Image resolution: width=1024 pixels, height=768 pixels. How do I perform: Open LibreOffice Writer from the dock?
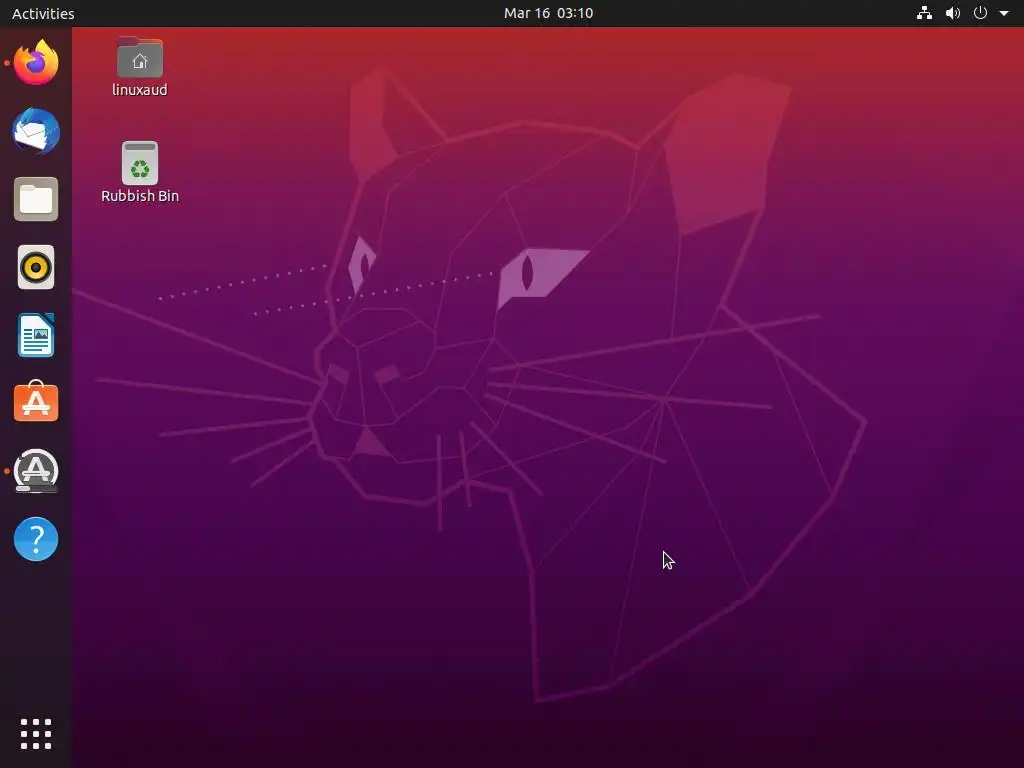pyautogui.click(x=36, y=335)
